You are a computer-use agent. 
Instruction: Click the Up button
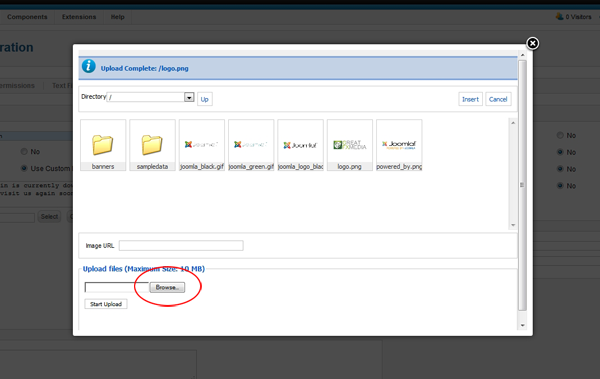[205, 99]
